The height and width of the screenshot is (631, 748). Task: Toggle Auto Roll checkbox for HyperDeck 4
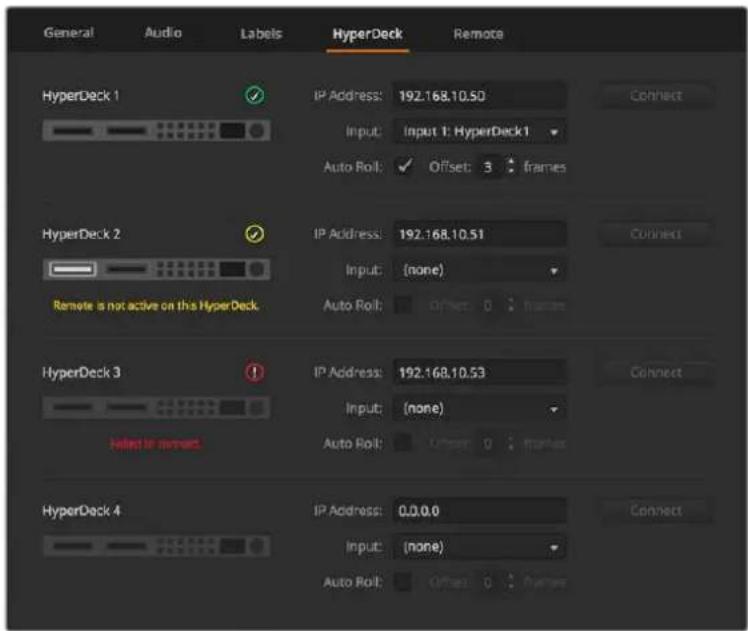[x=403, y=581]
